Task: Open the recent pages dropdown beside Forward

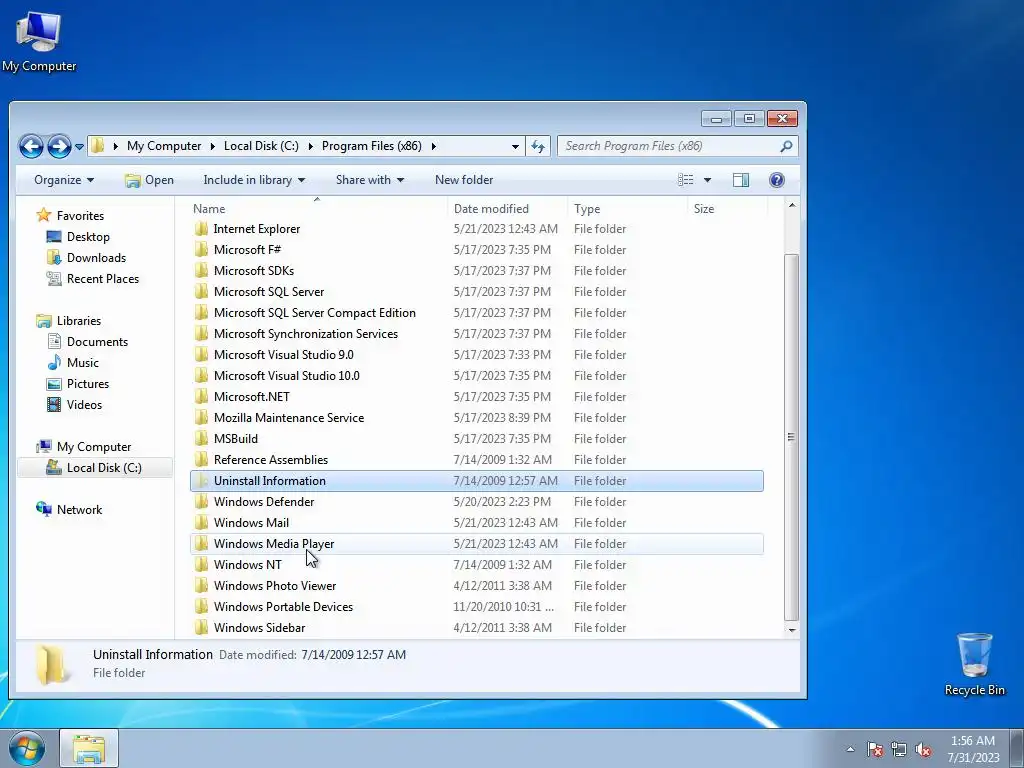Action: 79,147
